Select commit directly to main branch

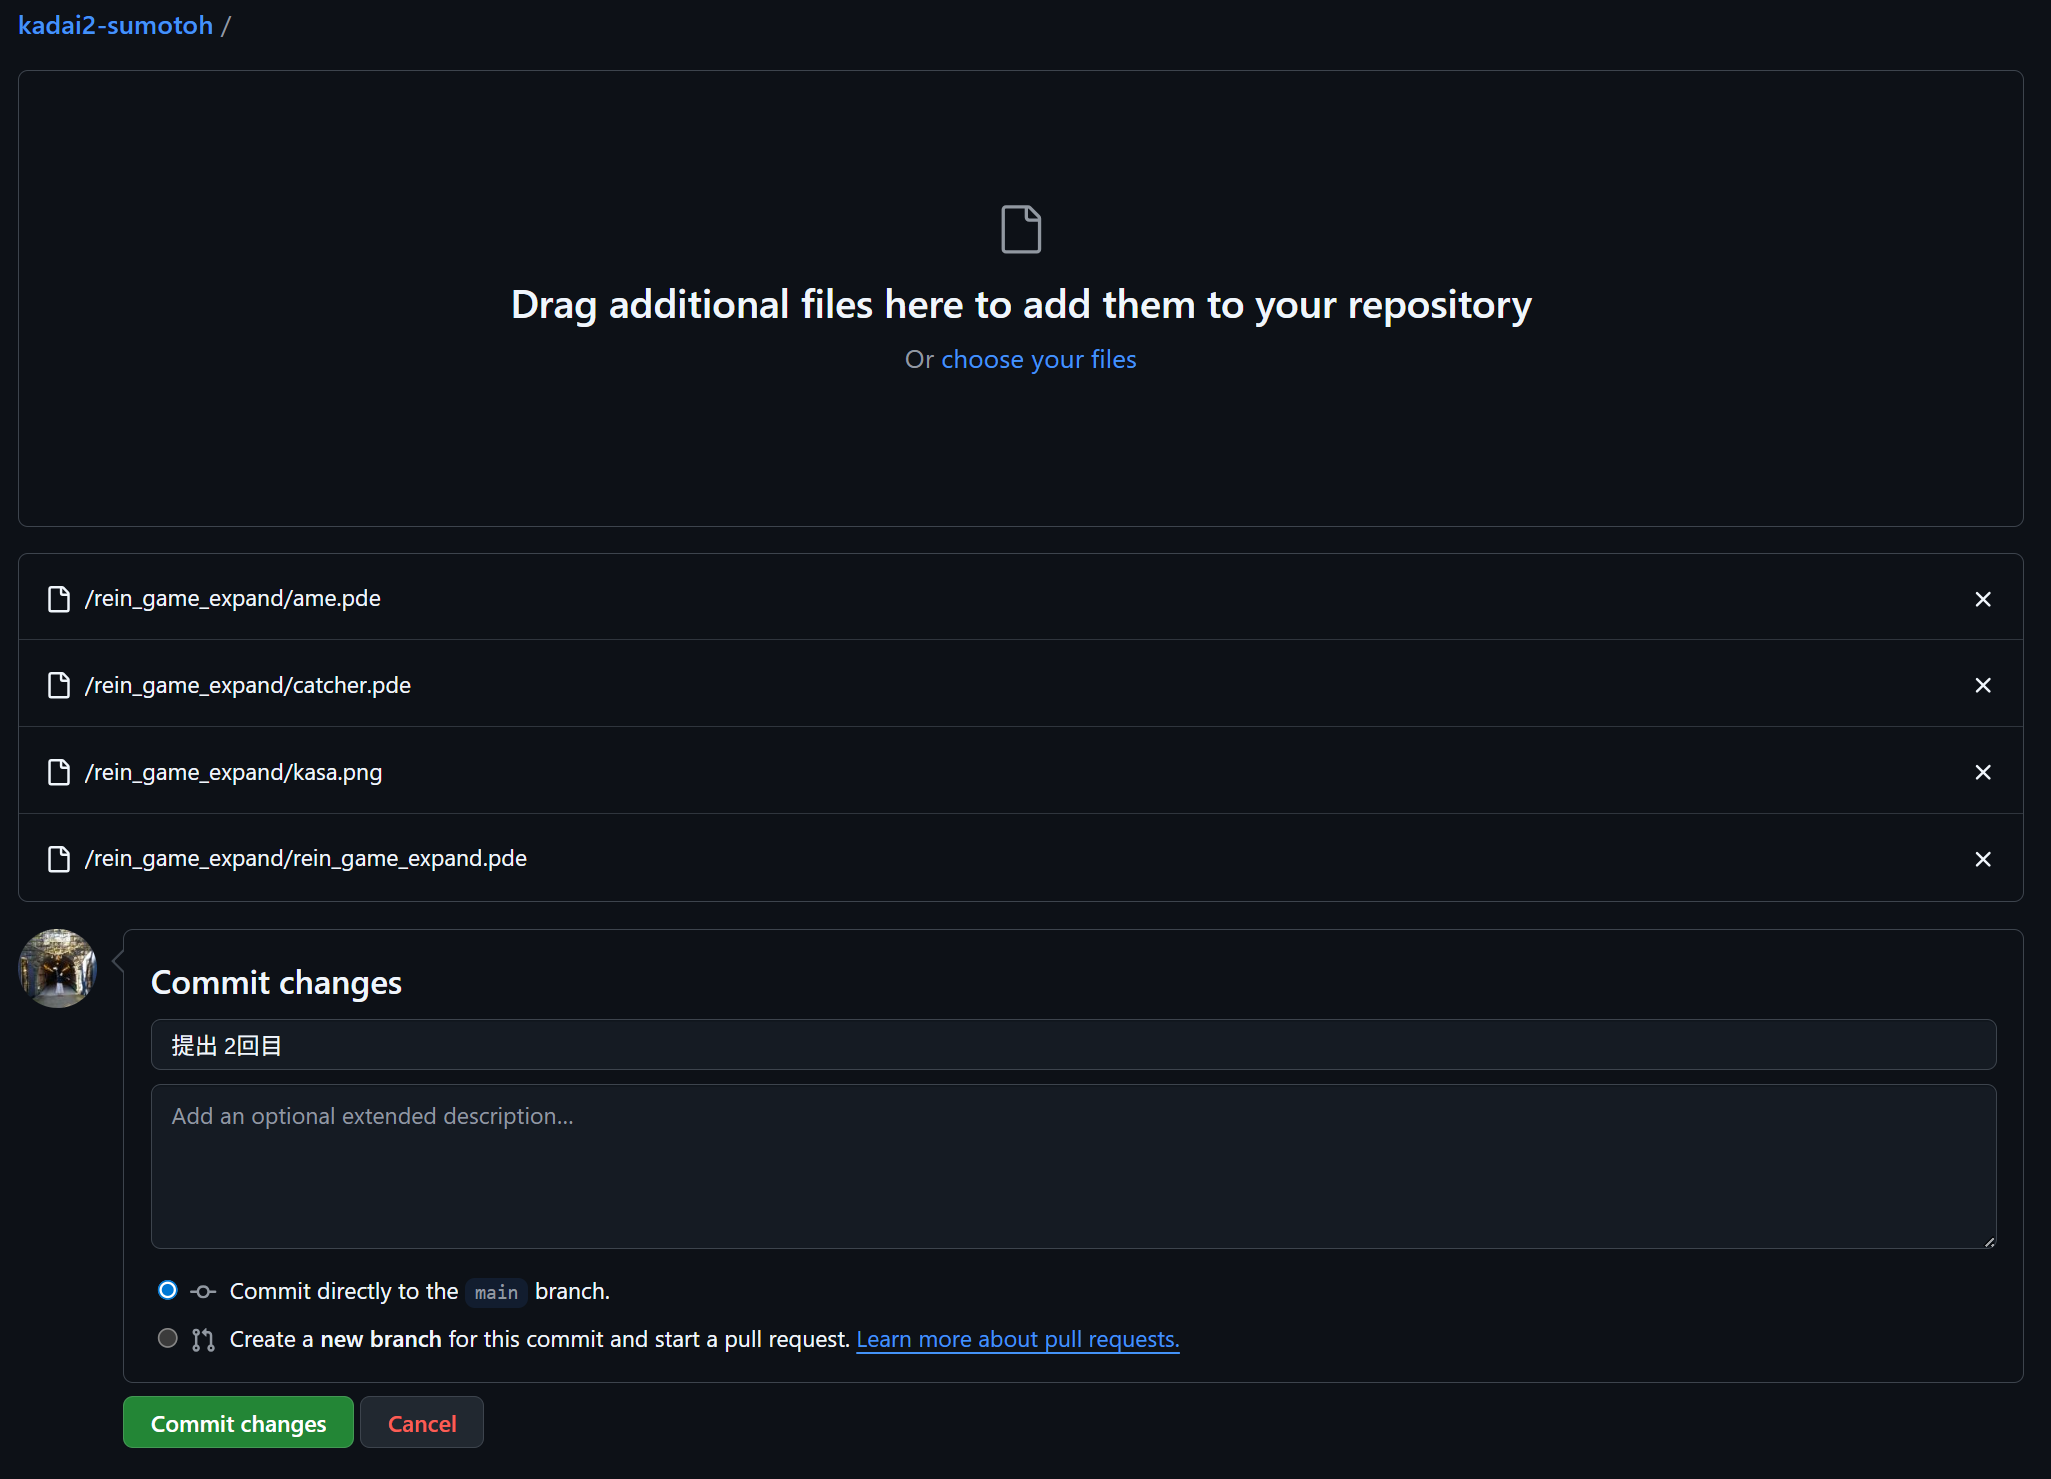pyautogui.click(x=168, y=1290)
